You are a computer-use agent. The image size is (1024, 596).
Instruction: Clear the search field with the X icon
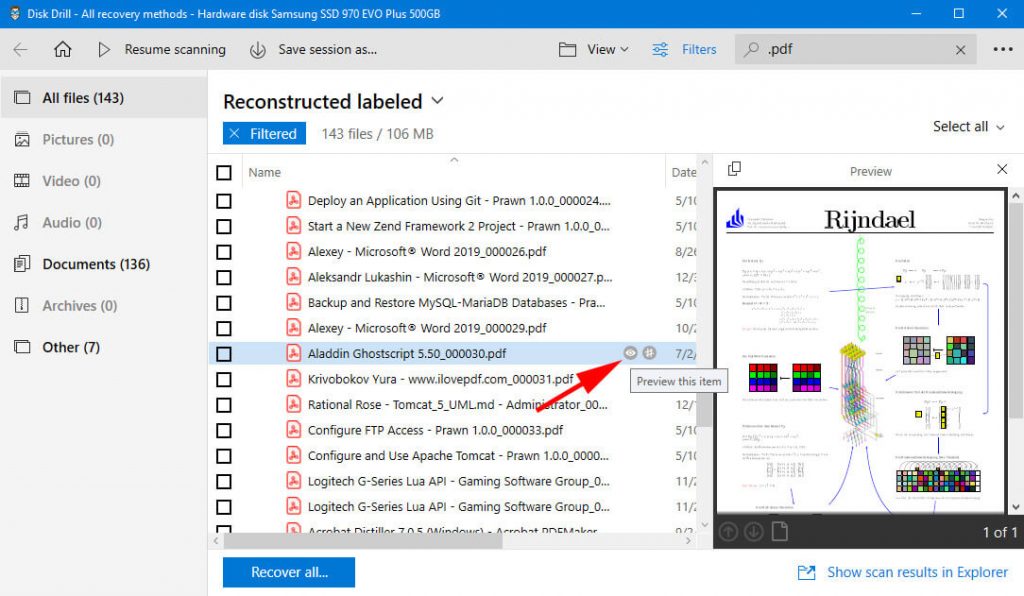click(957, 48)
